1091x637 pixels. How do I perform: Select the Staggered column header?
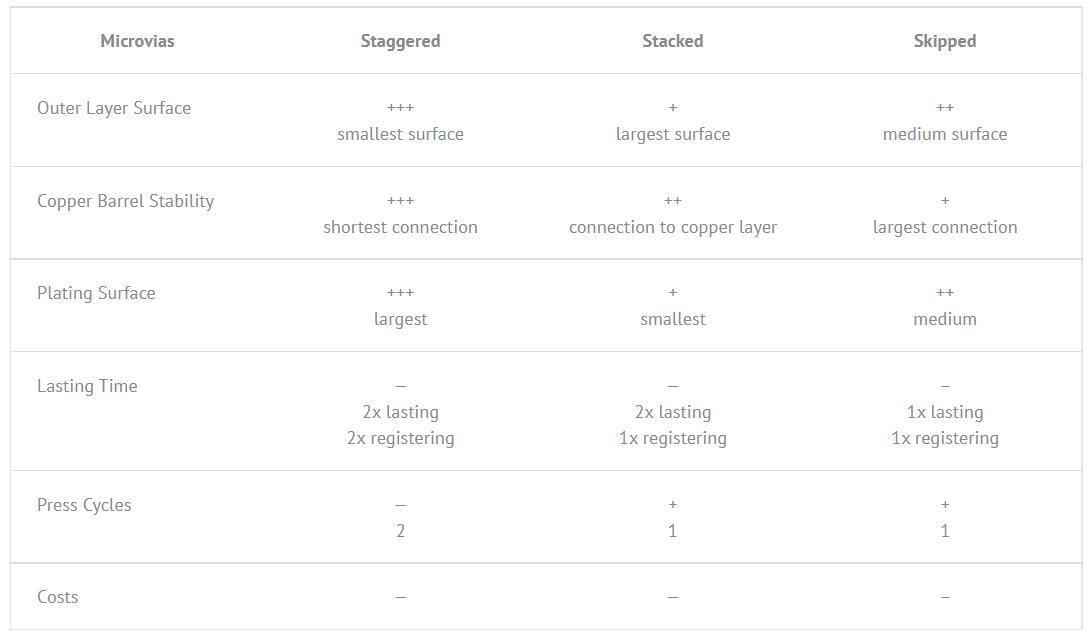click(x=400, y=41)
